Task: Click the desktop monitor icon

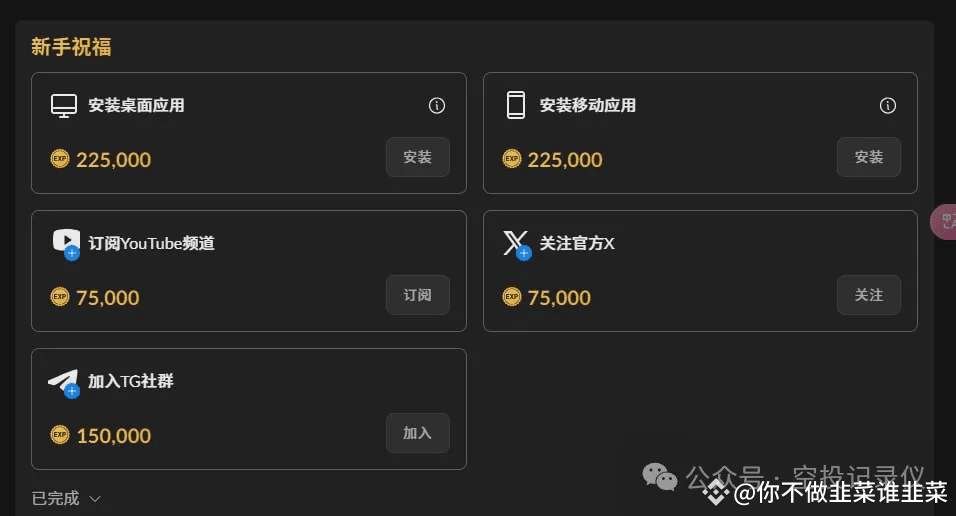Action: pyautogui.click(x=63, y=106)
